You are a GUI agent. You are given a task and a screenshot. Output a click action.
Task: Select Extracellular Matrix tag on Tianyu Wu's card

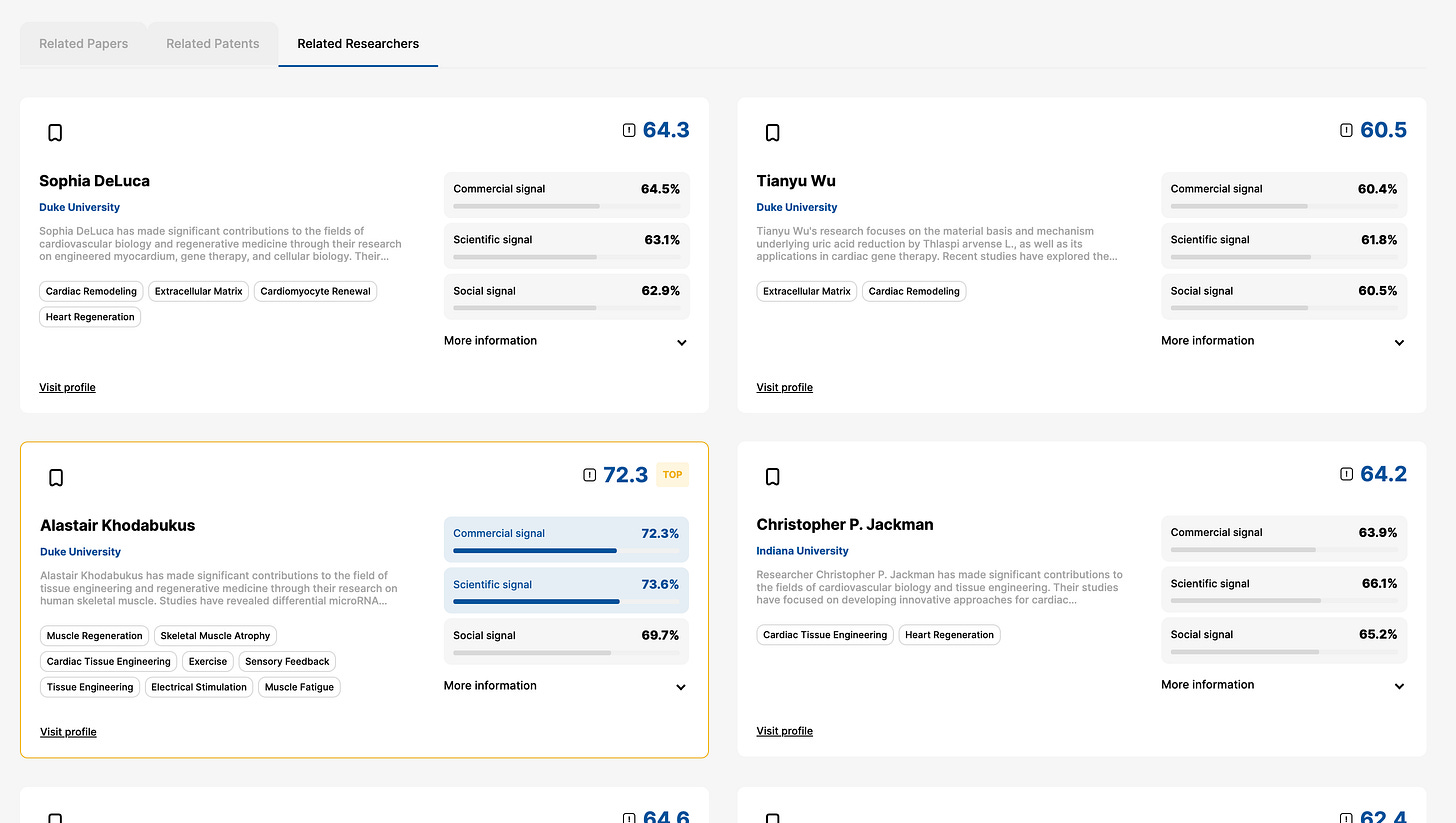(x=807, y=292)
